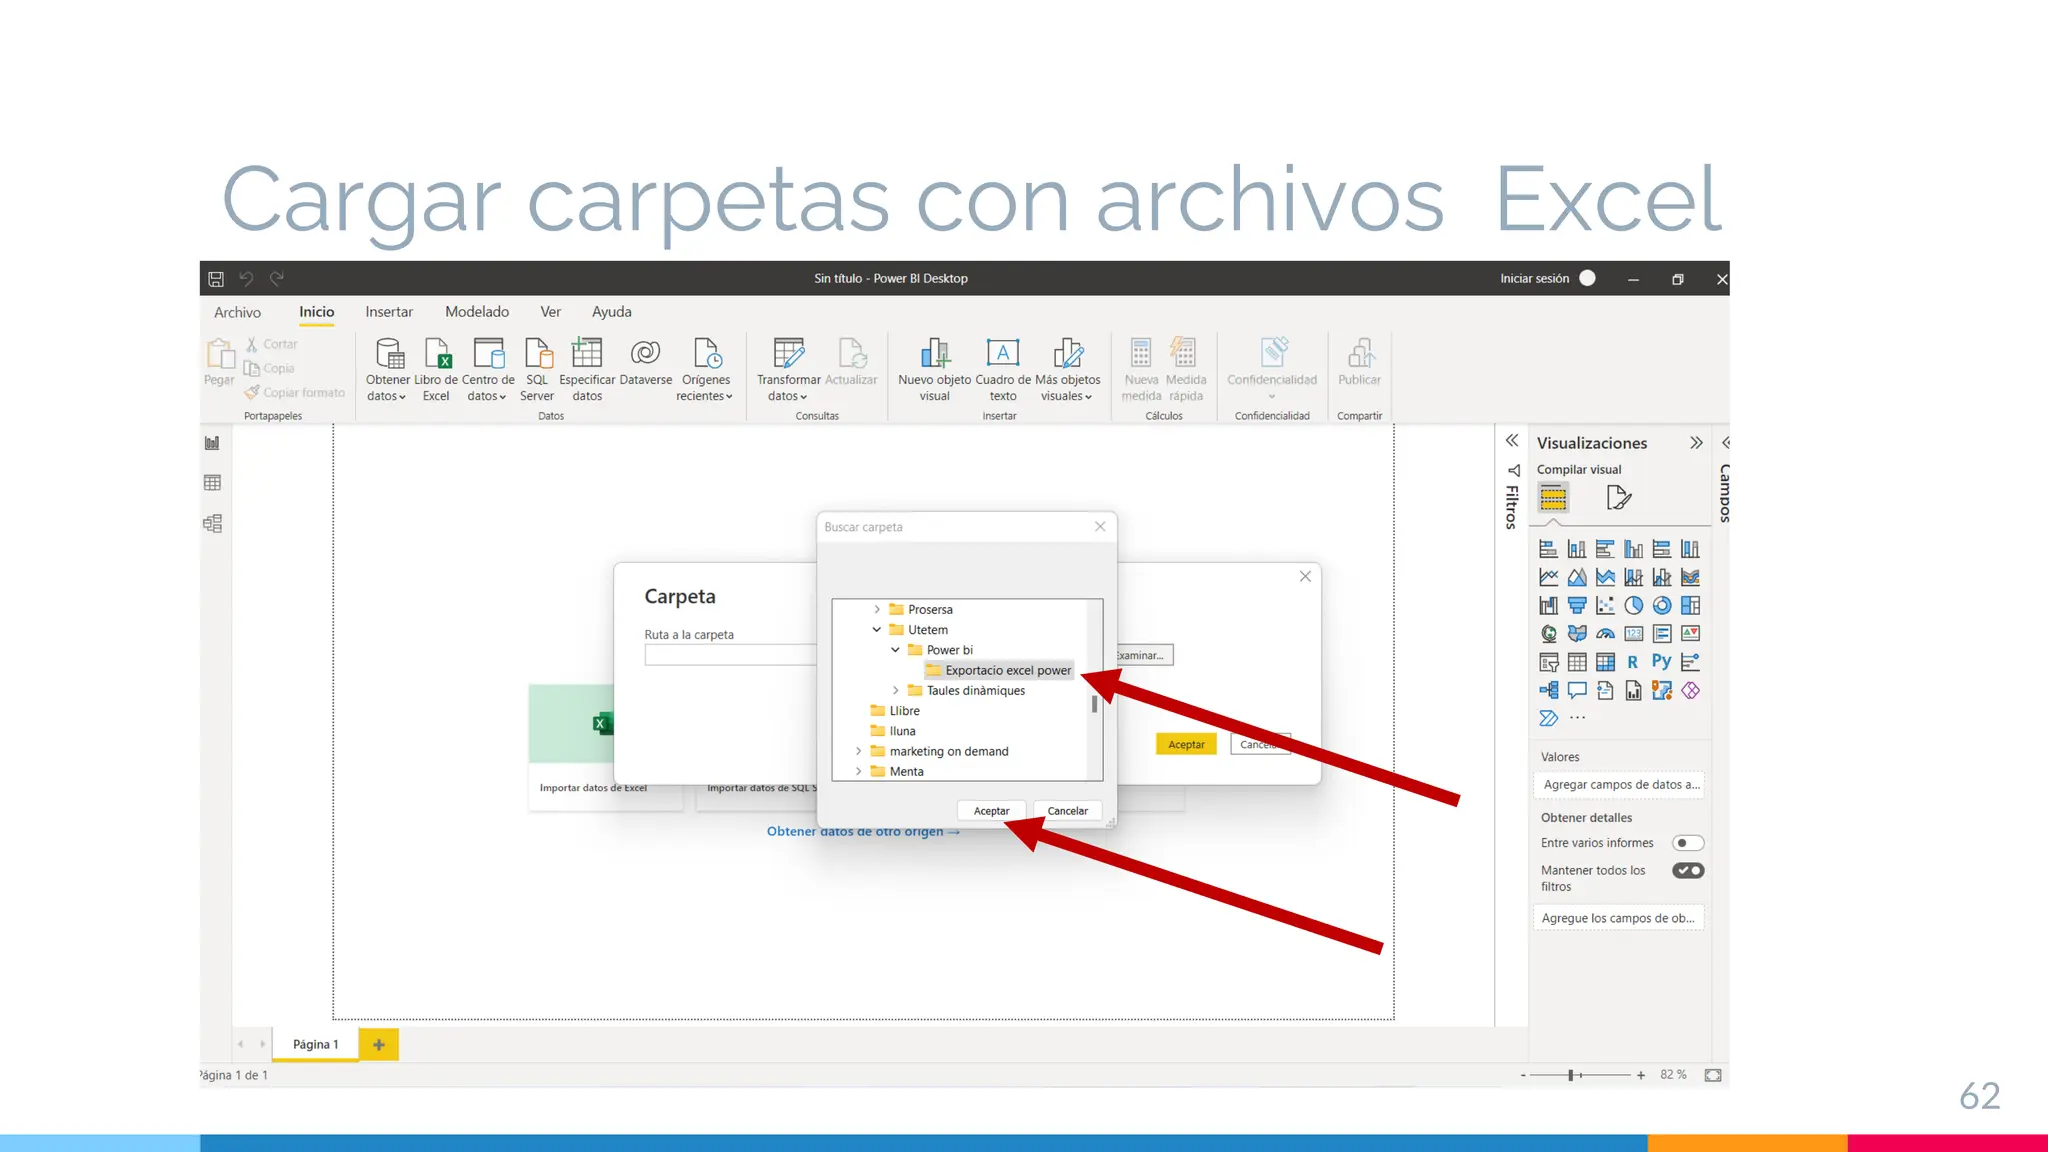Image resolution: width=2048 pixels, height=1152 pixels.
Task: Switch to the Inicio tab
Action: pyautogui.click(x=316, y=312)
